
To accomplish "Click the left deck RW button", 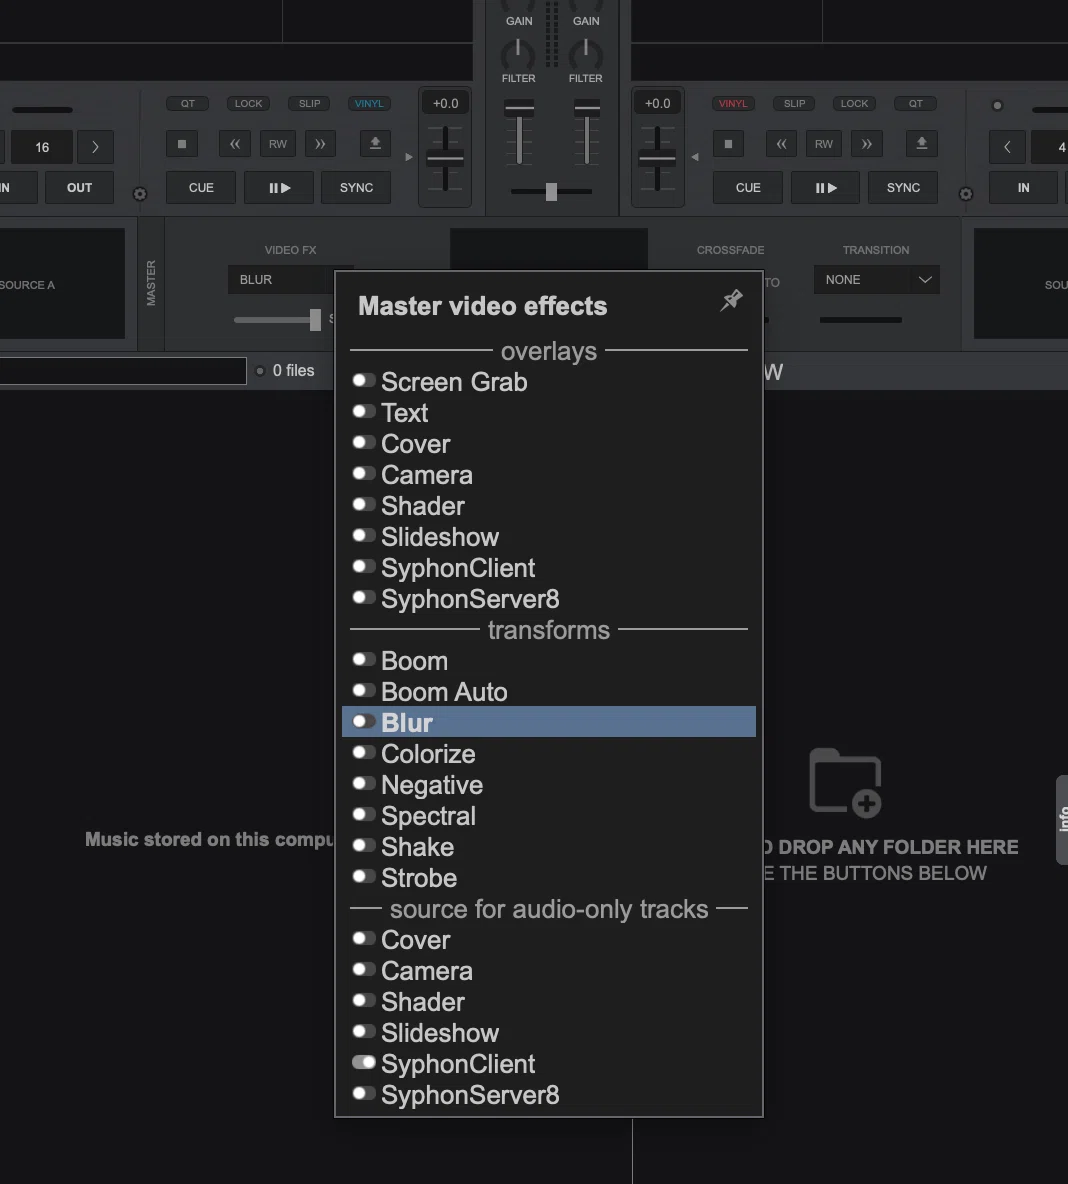I will (278, 143).
